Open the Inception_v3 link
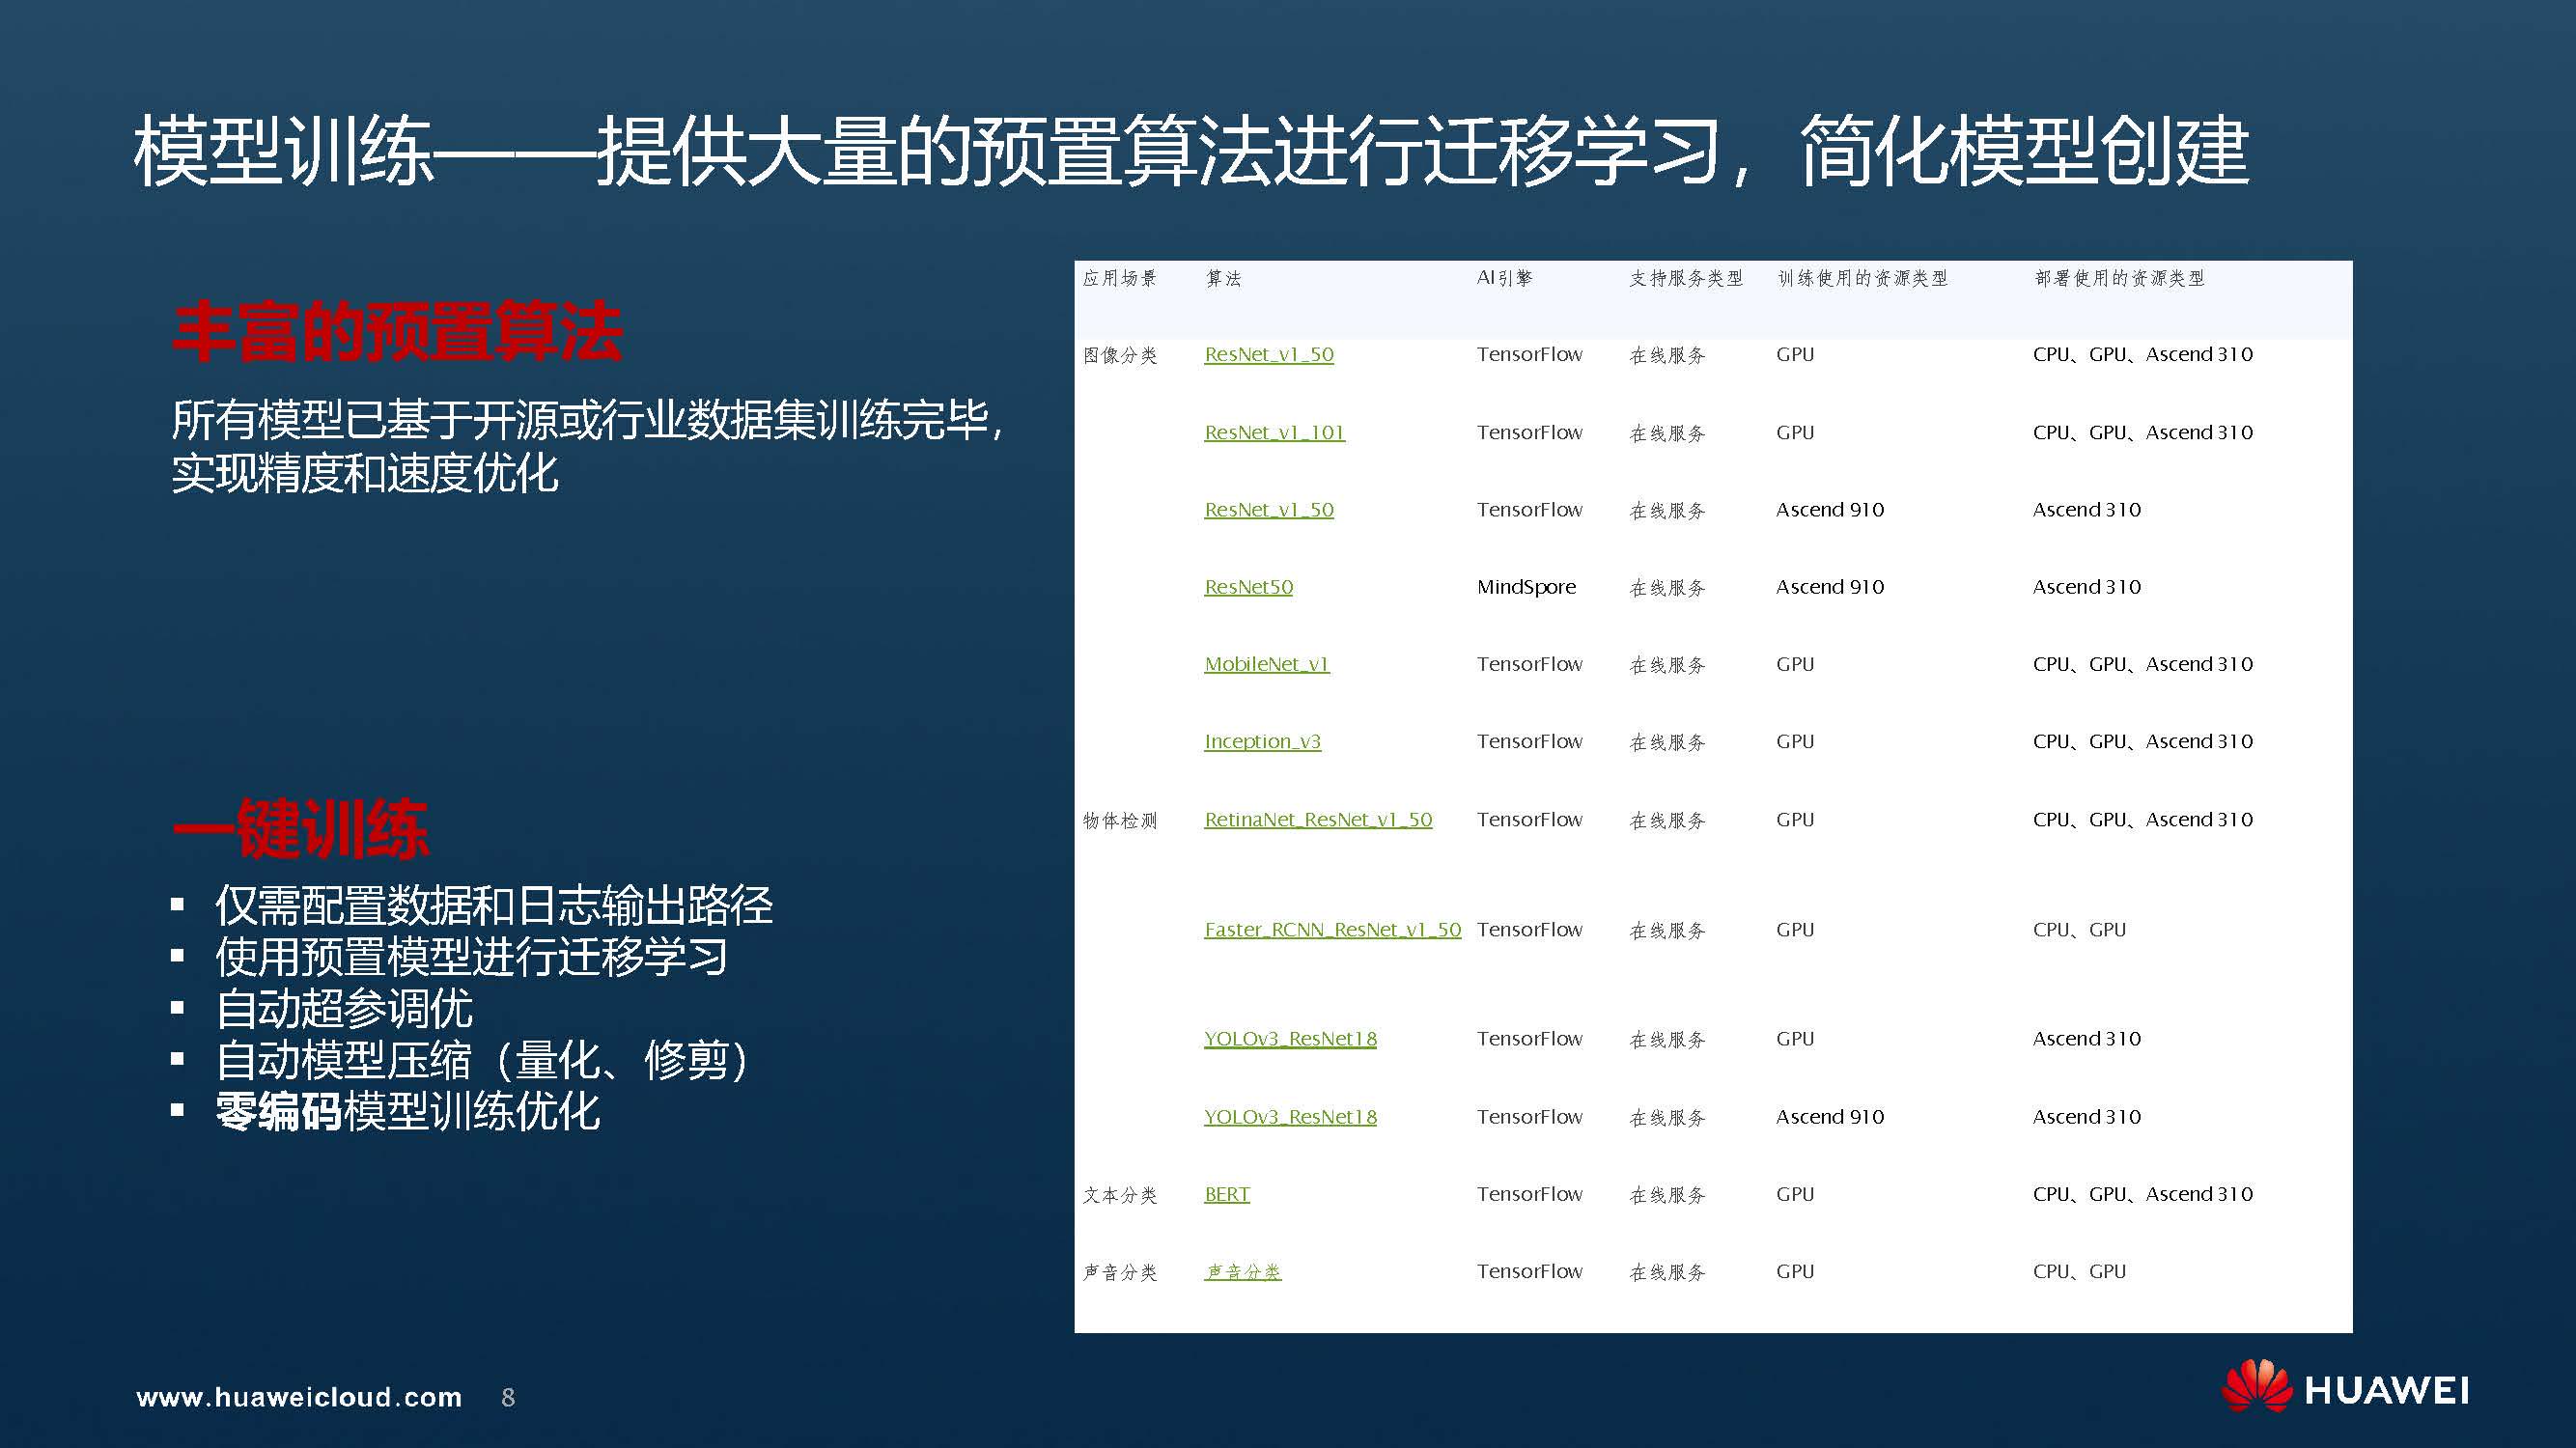This screenshot has width=2576, height=1448. pos(1262,741)
